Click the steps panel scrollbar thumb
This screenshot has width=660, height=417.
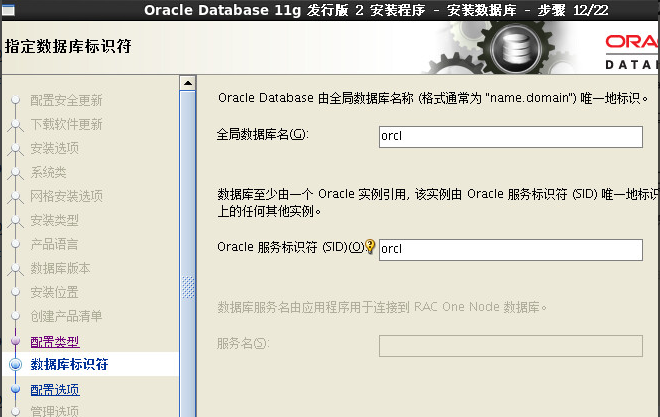pyautogui.click(x=187, y=252)
